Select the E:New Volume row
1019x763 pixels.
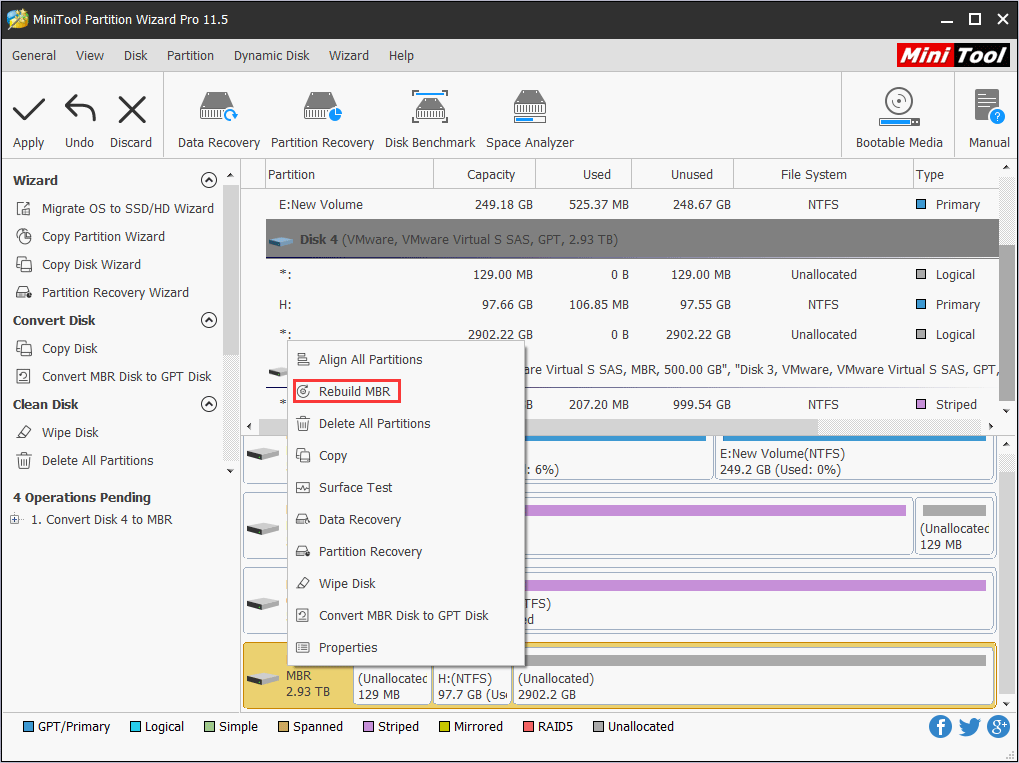click(x=632, y=205)
